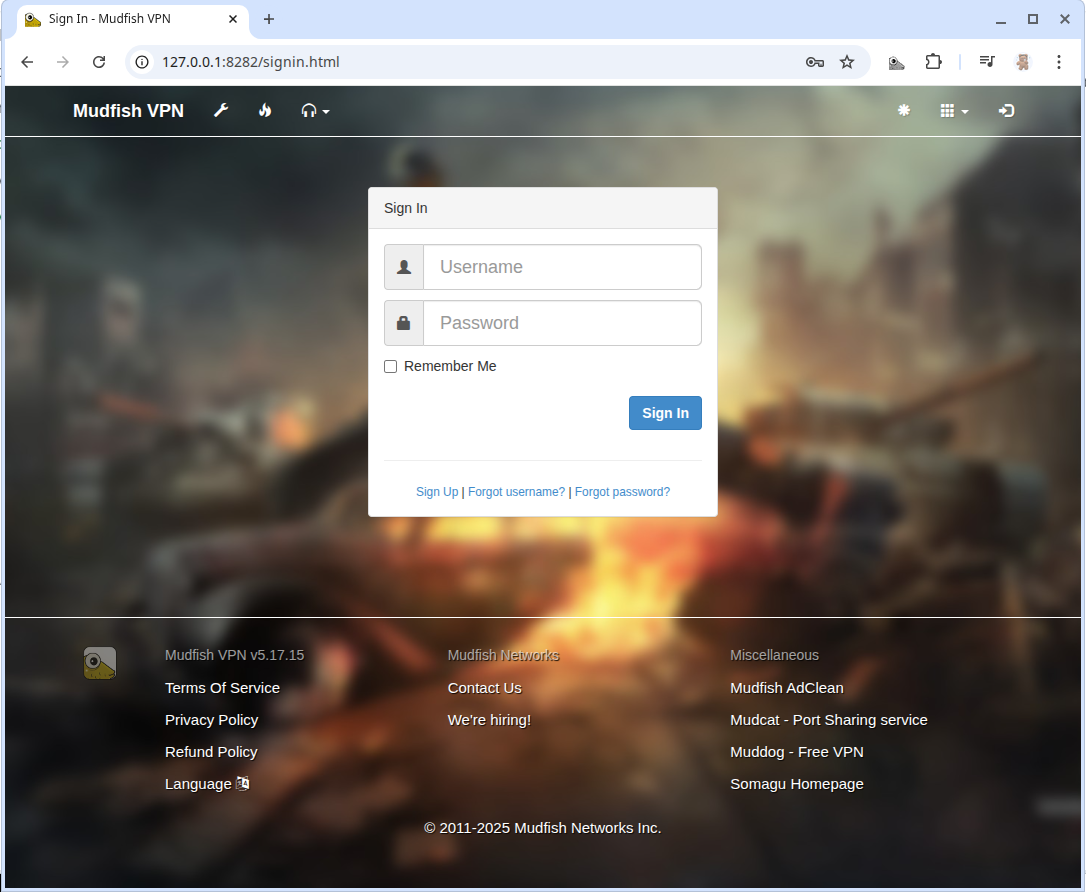The width and height of the screenshot is (1086, 892).
Task: Focus the Username input field
Action: click(x=562, y=267)
